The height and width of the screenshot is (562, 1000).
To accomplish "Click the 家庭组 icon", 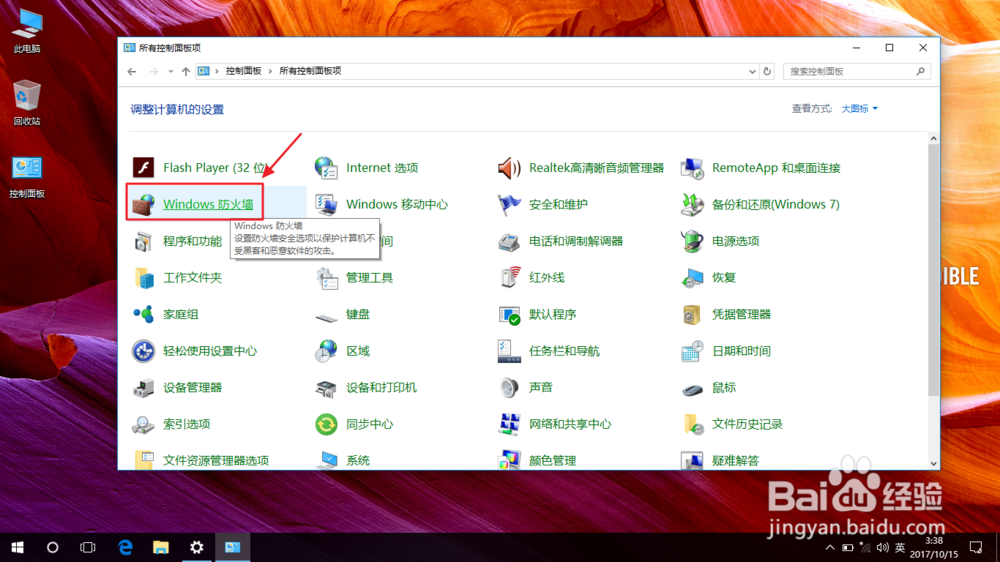I will pyautogui.click(x=143, y=314).
